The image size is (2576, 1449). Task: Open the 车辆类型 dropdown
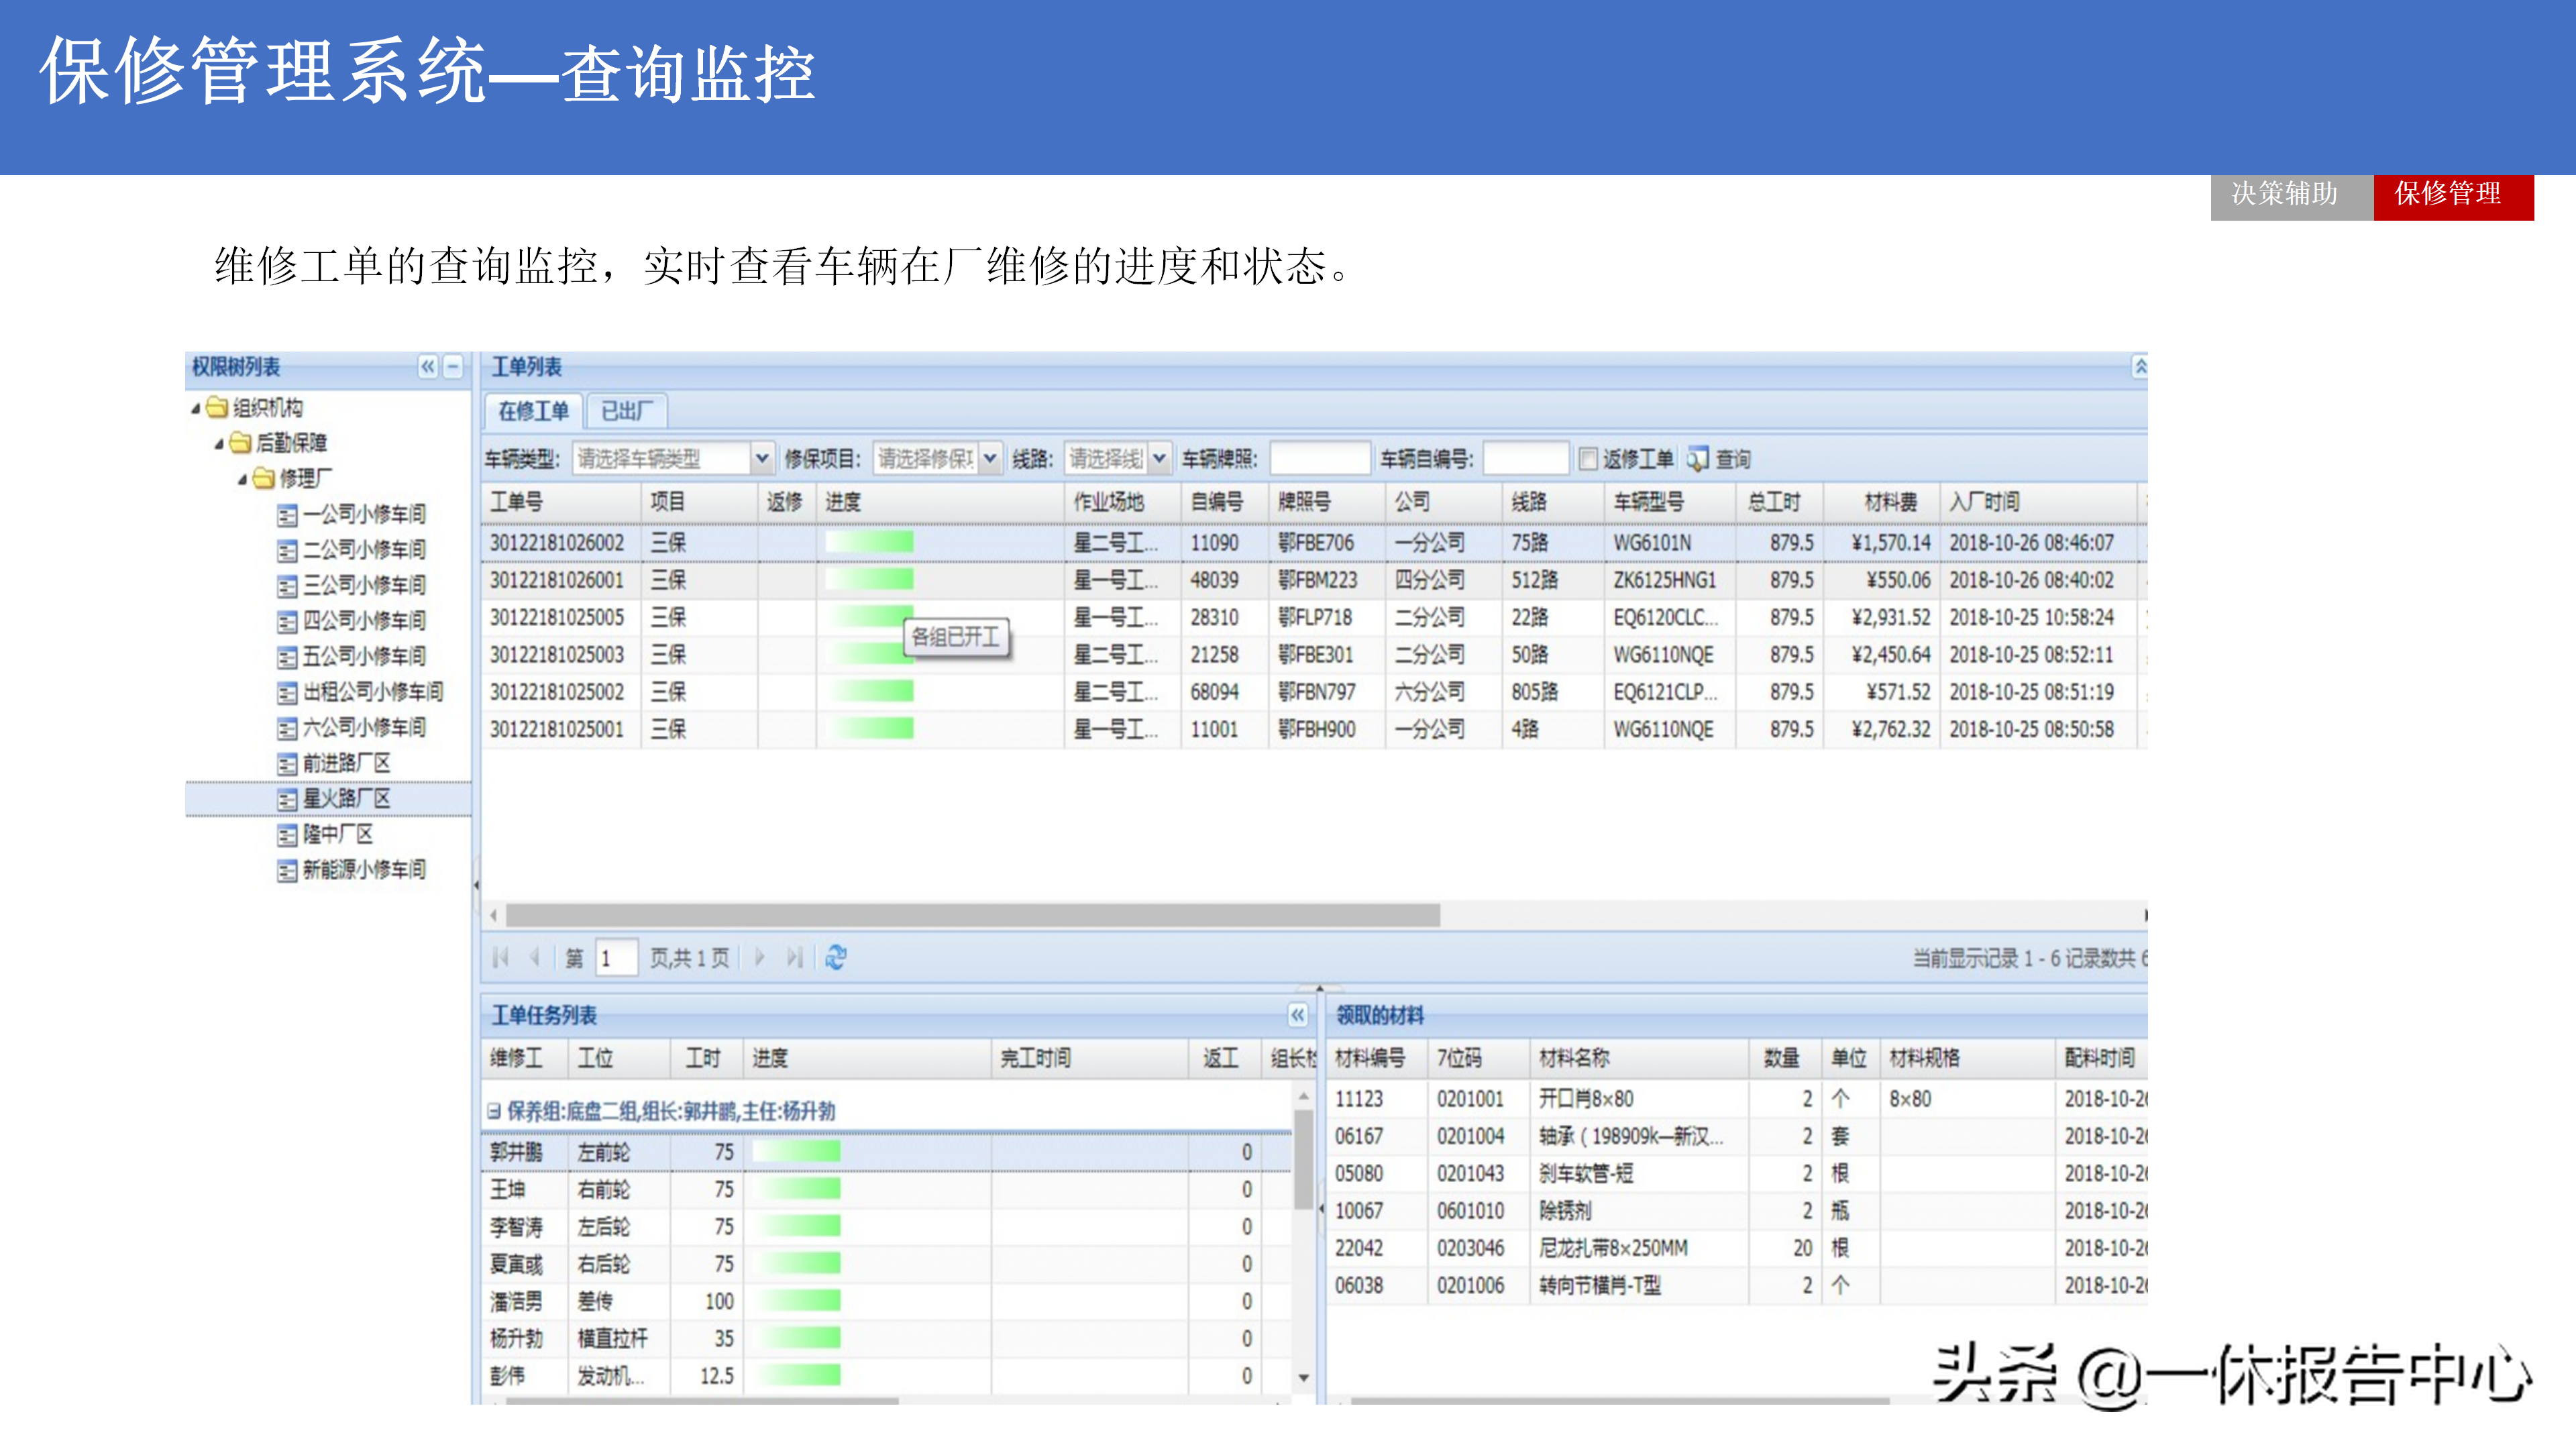pos(762,459)
